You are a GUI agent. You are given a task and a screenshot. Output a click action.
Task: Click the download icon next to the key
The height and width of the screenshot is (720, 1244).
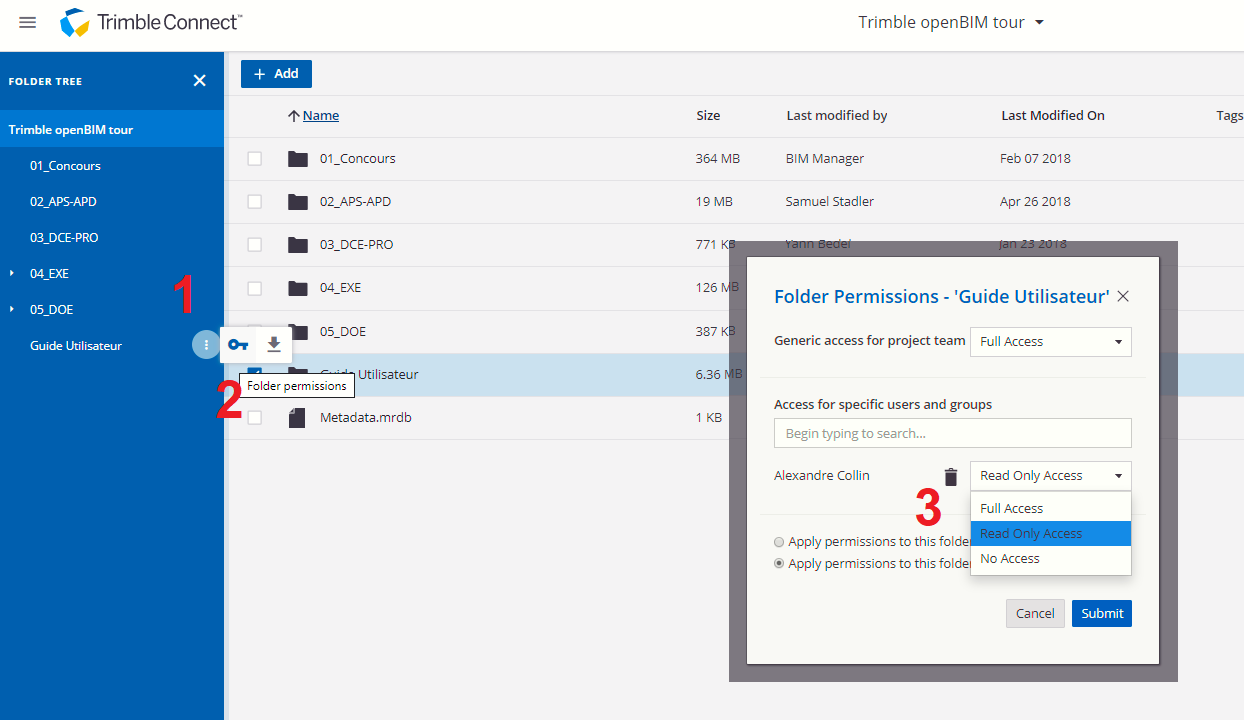tap(272, 343)
